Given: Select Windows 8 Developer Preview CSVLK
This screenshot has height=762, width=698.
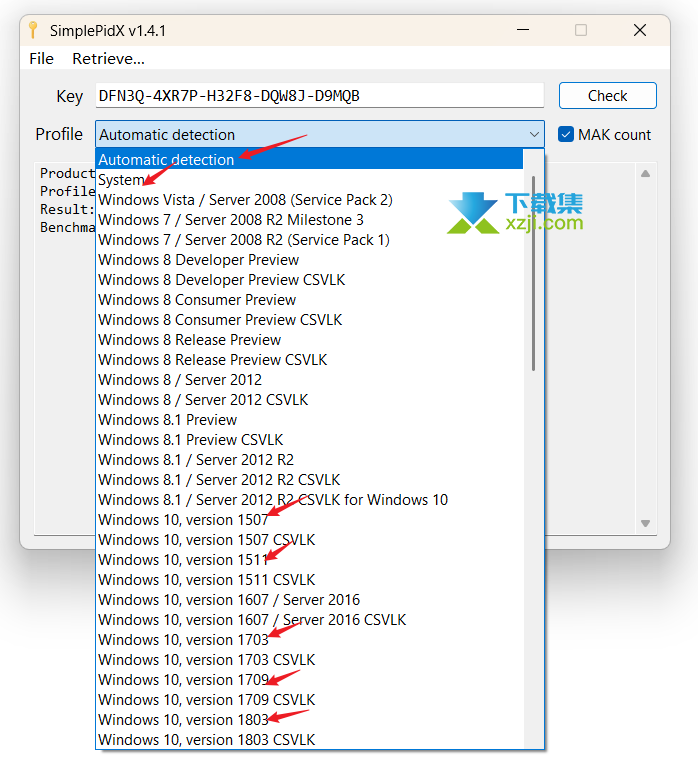Looking at the screenshot, I should coord(310,279).
